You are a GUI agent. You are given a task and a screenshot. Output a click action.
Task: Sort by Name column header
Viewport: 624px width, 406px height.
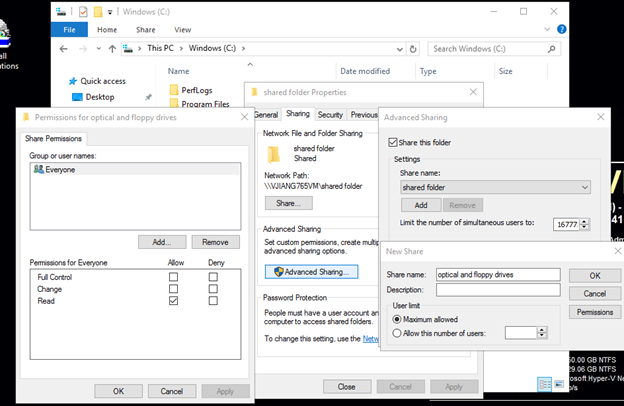(178, 71)
